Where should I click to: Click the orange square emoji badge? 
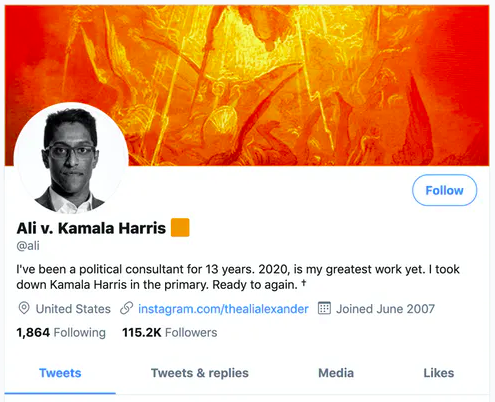[180, 227]
